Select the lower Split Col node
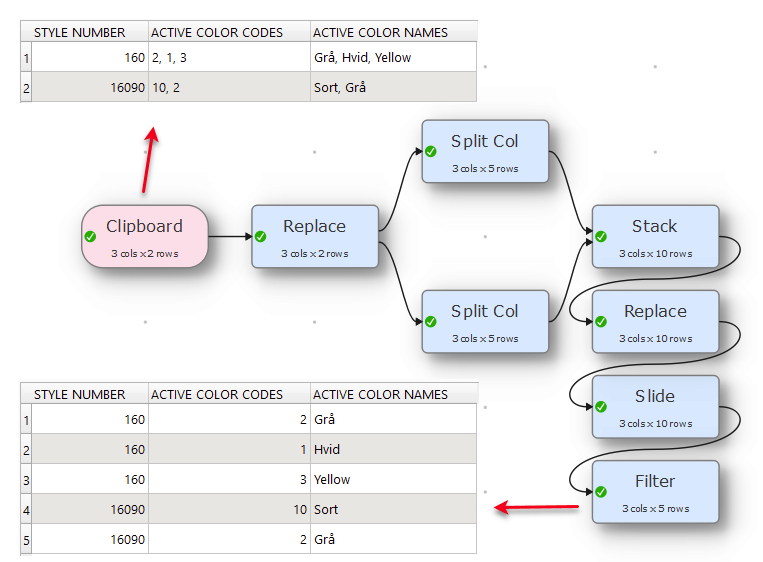The image size is (763, 562). coord(485,322)
